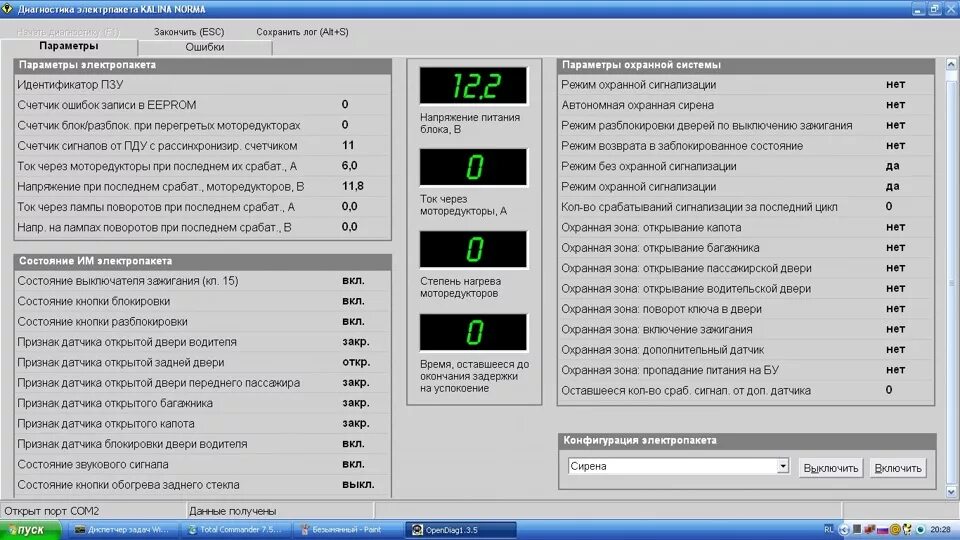Click the Ток через моторедукторы digital display
The height and width of the screenshot is (540, 960).
tap(473, 167)
